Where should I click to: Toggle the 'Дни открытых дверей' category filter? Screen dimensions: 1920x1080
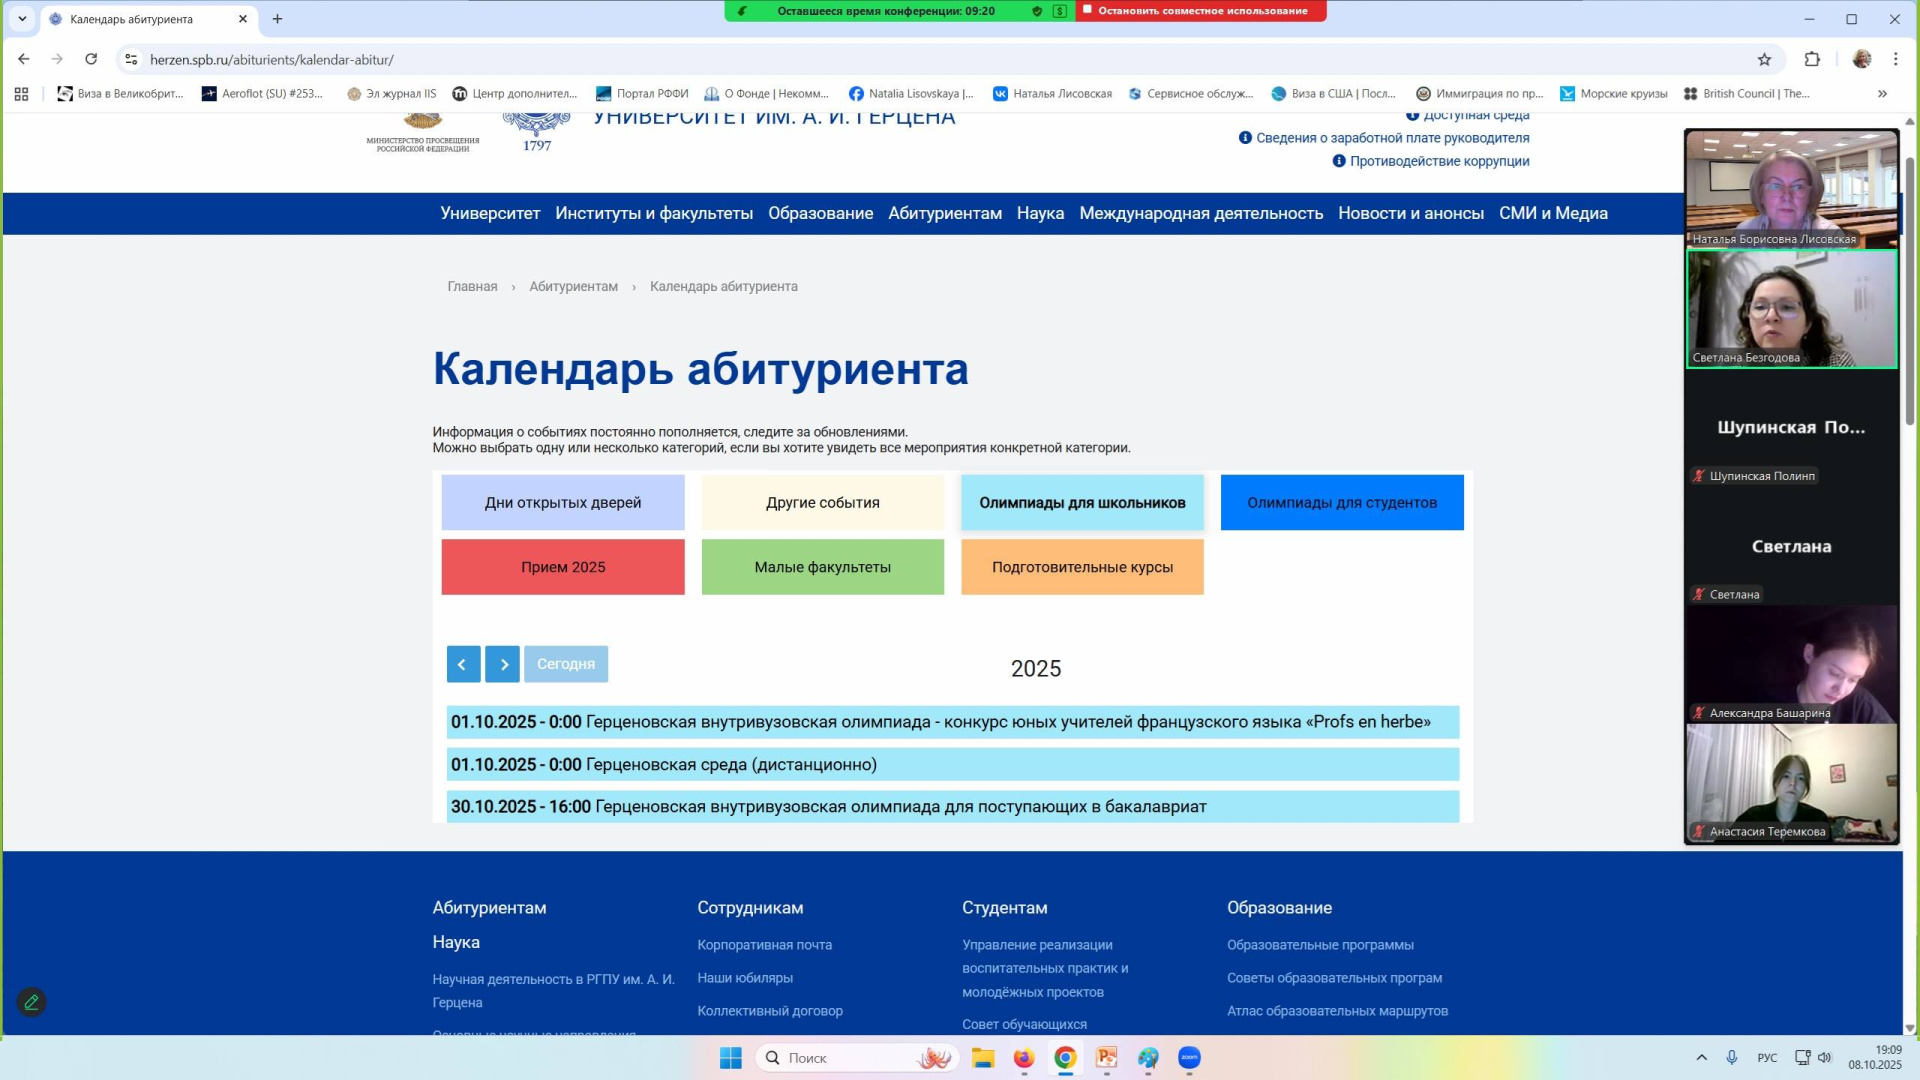pos(563,502)
